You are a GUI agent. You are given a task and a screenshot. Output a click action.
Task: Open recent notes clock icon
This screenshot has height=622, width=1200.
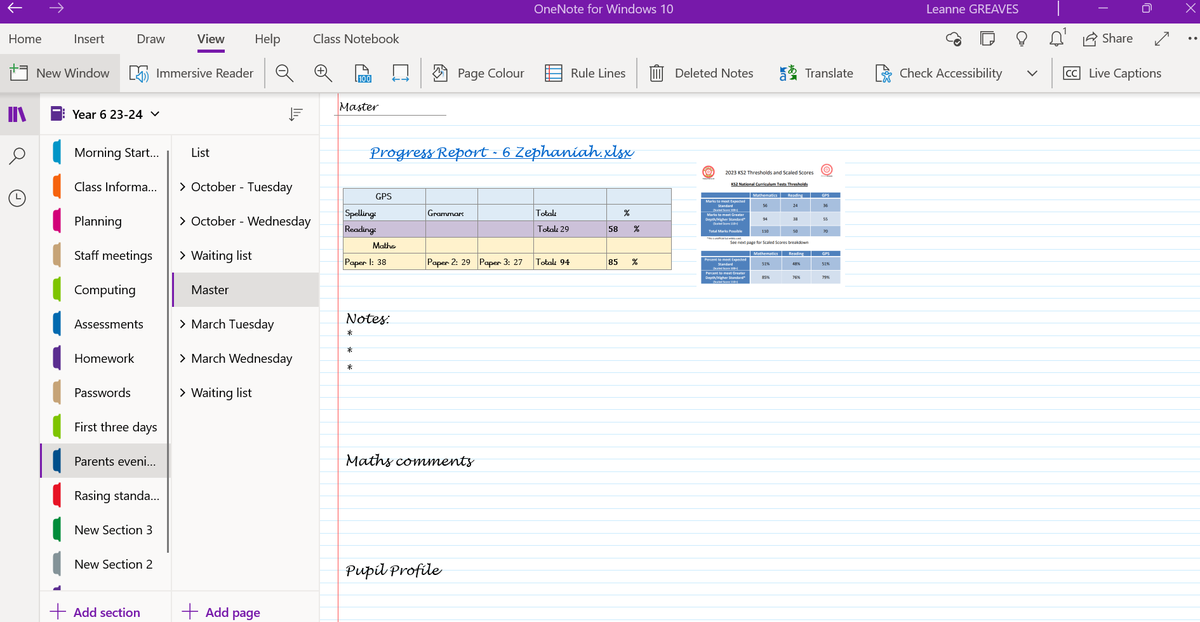[x=16, y=198]
